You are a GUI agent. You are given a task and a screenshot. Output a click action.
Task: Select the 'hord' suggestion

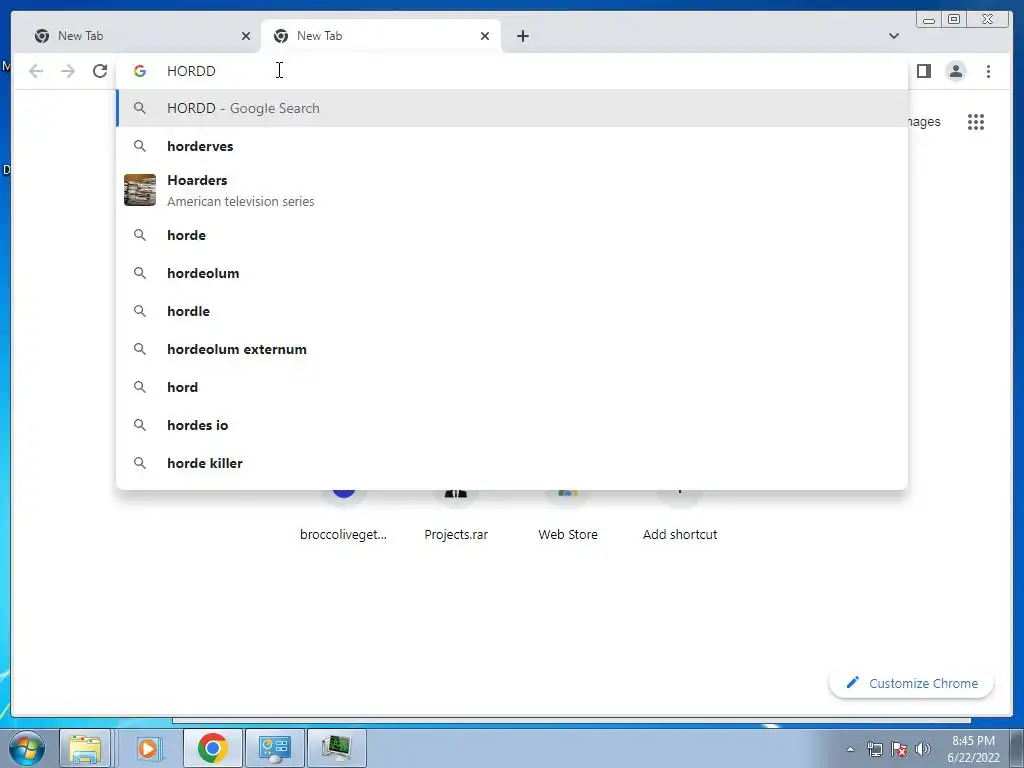pos(512,387)
